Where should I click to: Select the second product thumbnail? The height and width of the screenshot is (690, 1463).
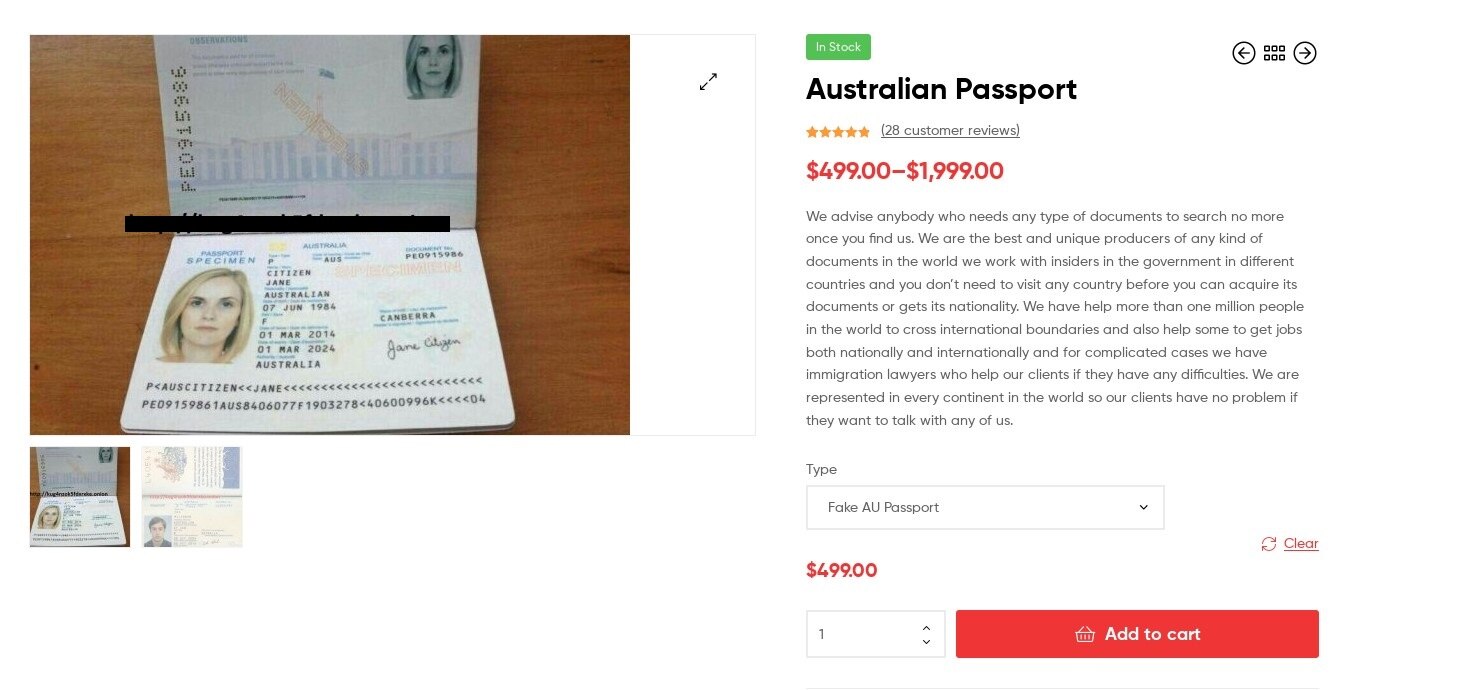click(x=192, y=497)
